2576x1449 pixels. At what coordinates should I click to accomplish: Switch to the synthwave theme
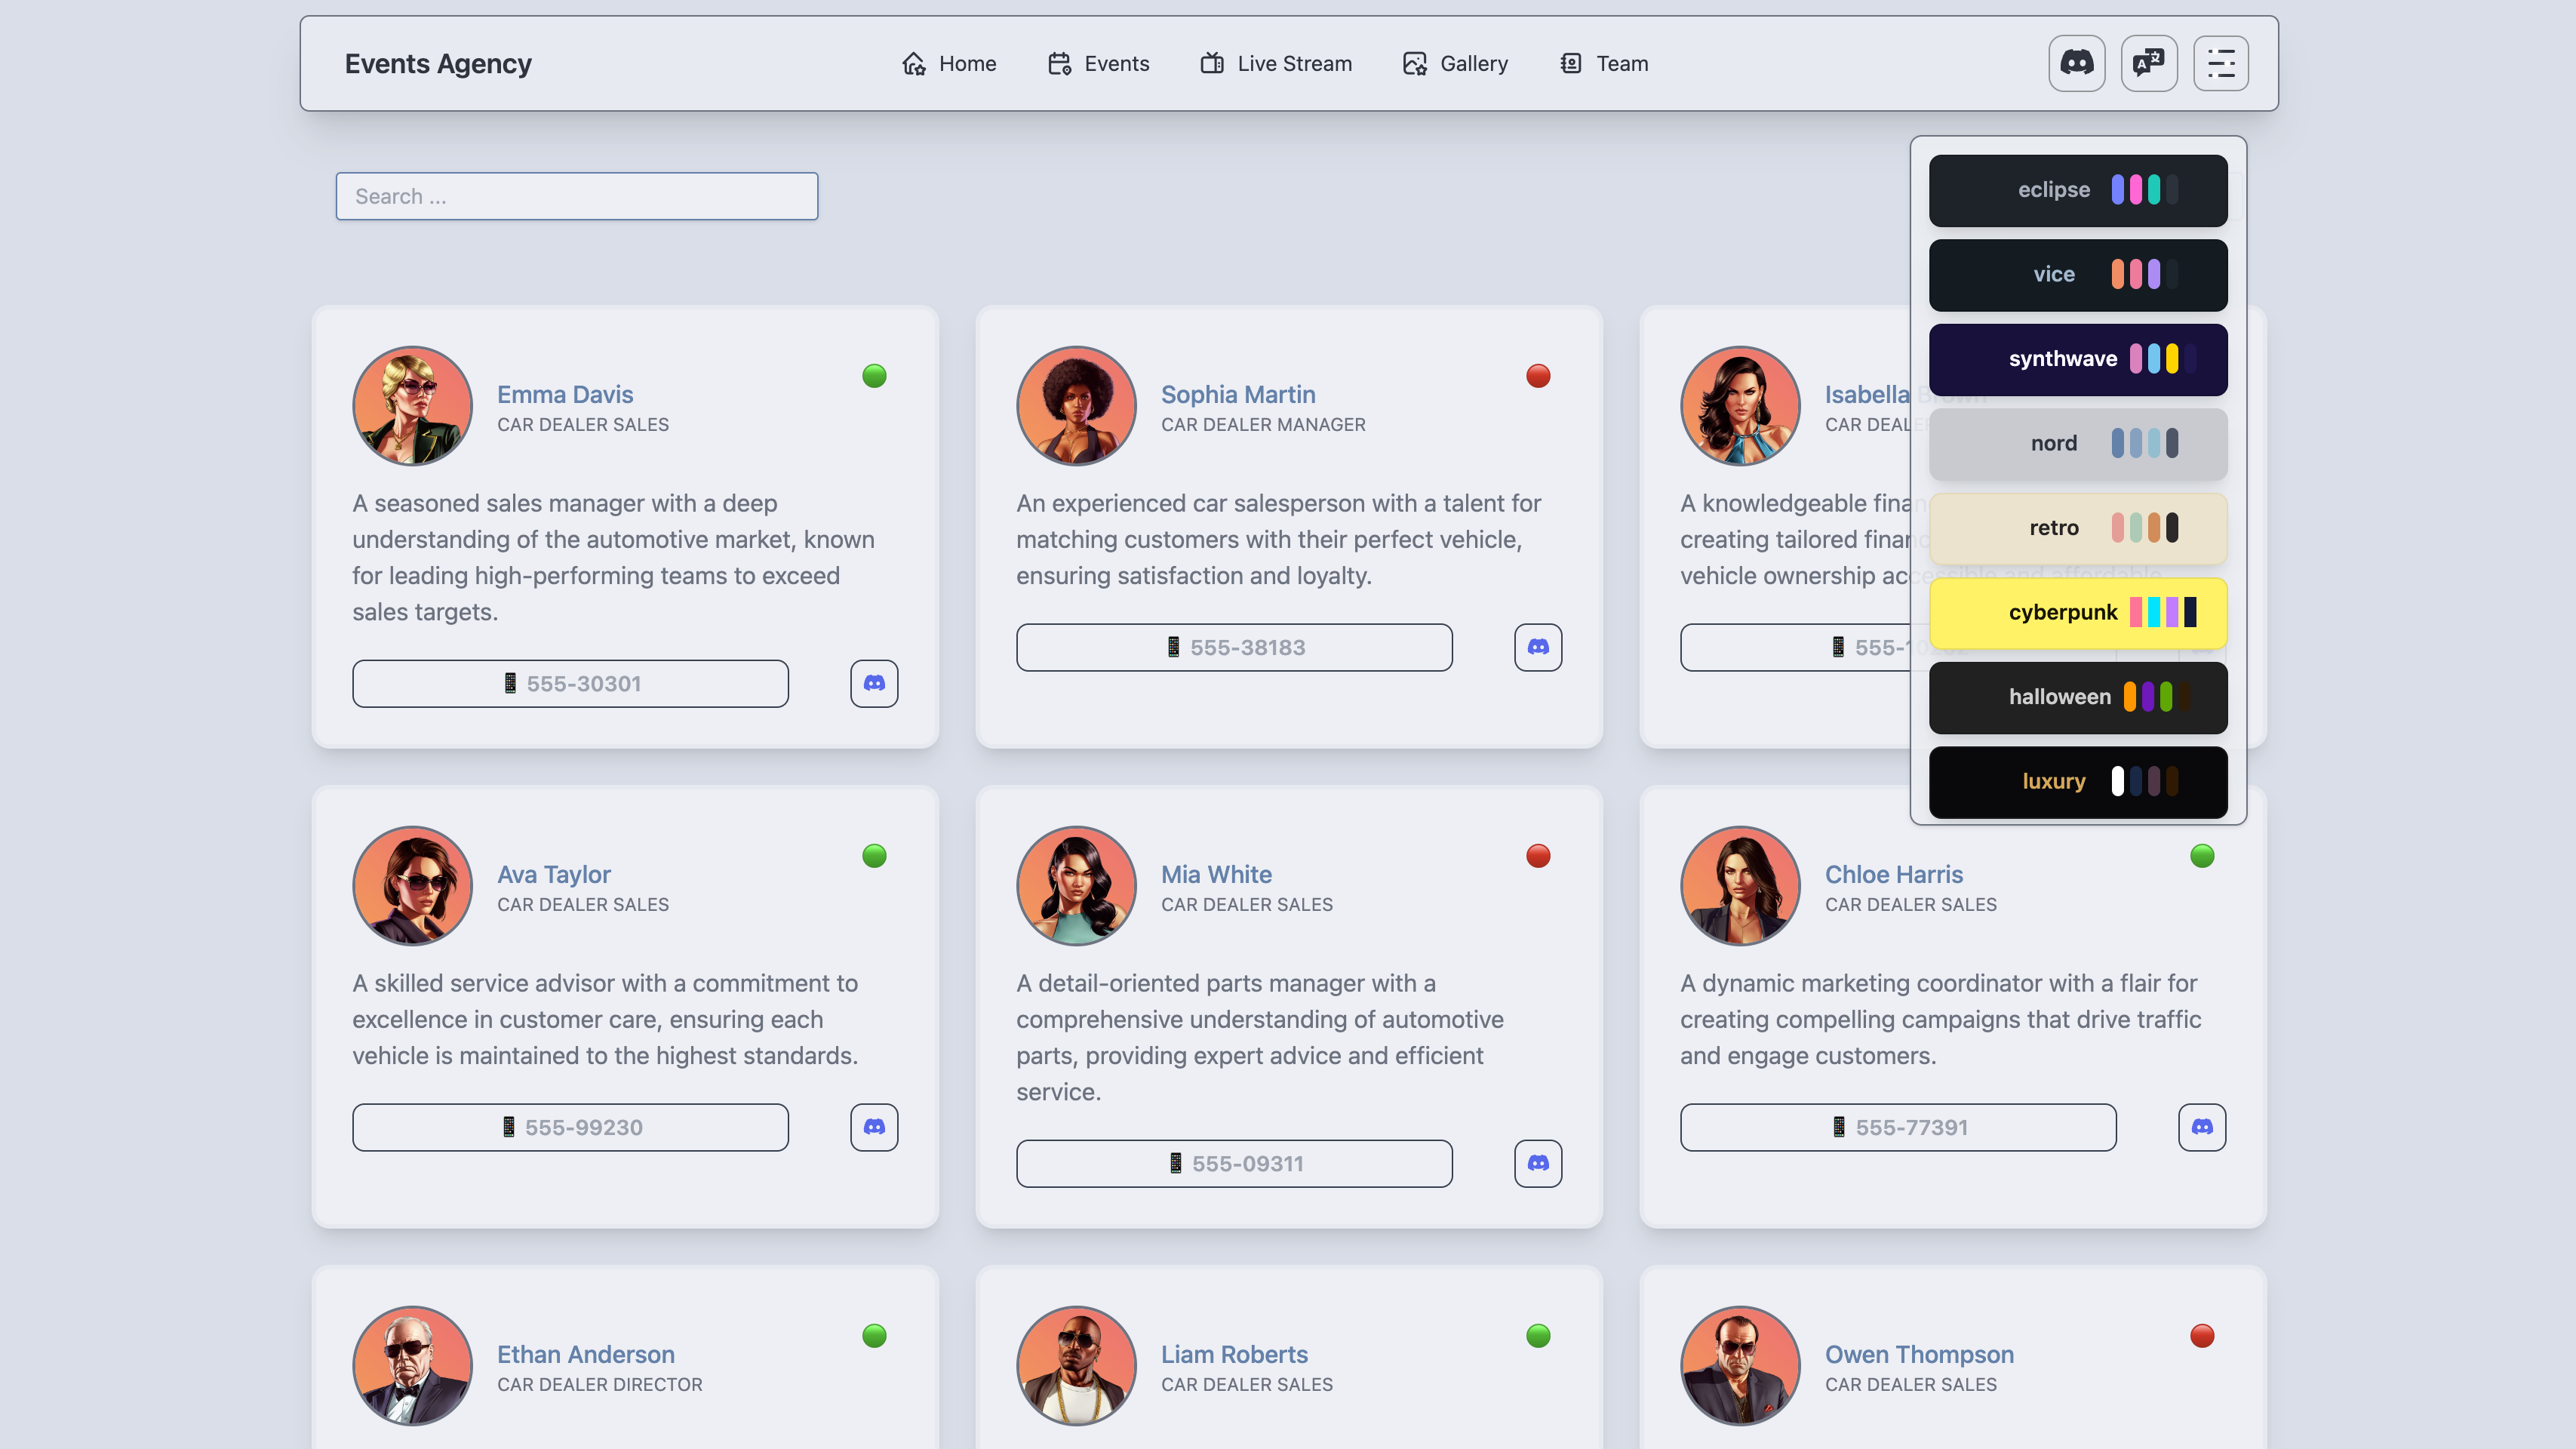click(x=2078, y=359)
